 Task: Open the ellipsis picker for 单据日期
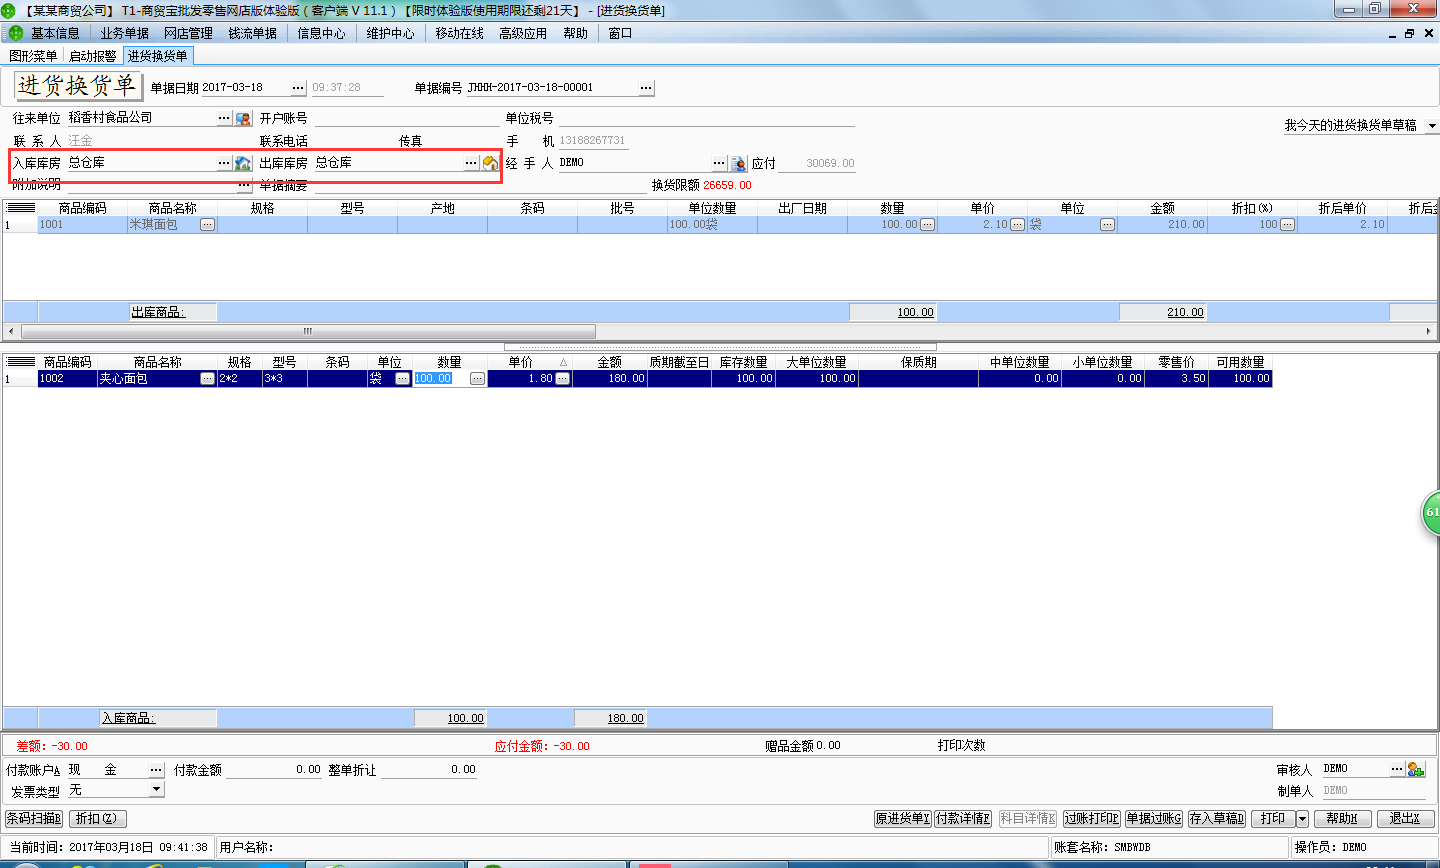point(297,88)
